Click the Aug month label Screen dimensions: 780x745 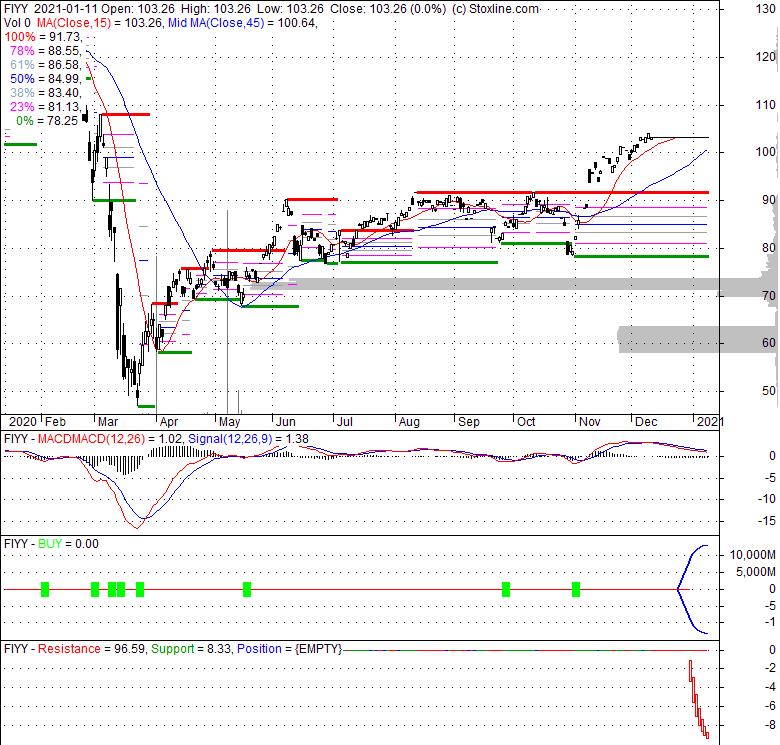click(x=409, y=422)
